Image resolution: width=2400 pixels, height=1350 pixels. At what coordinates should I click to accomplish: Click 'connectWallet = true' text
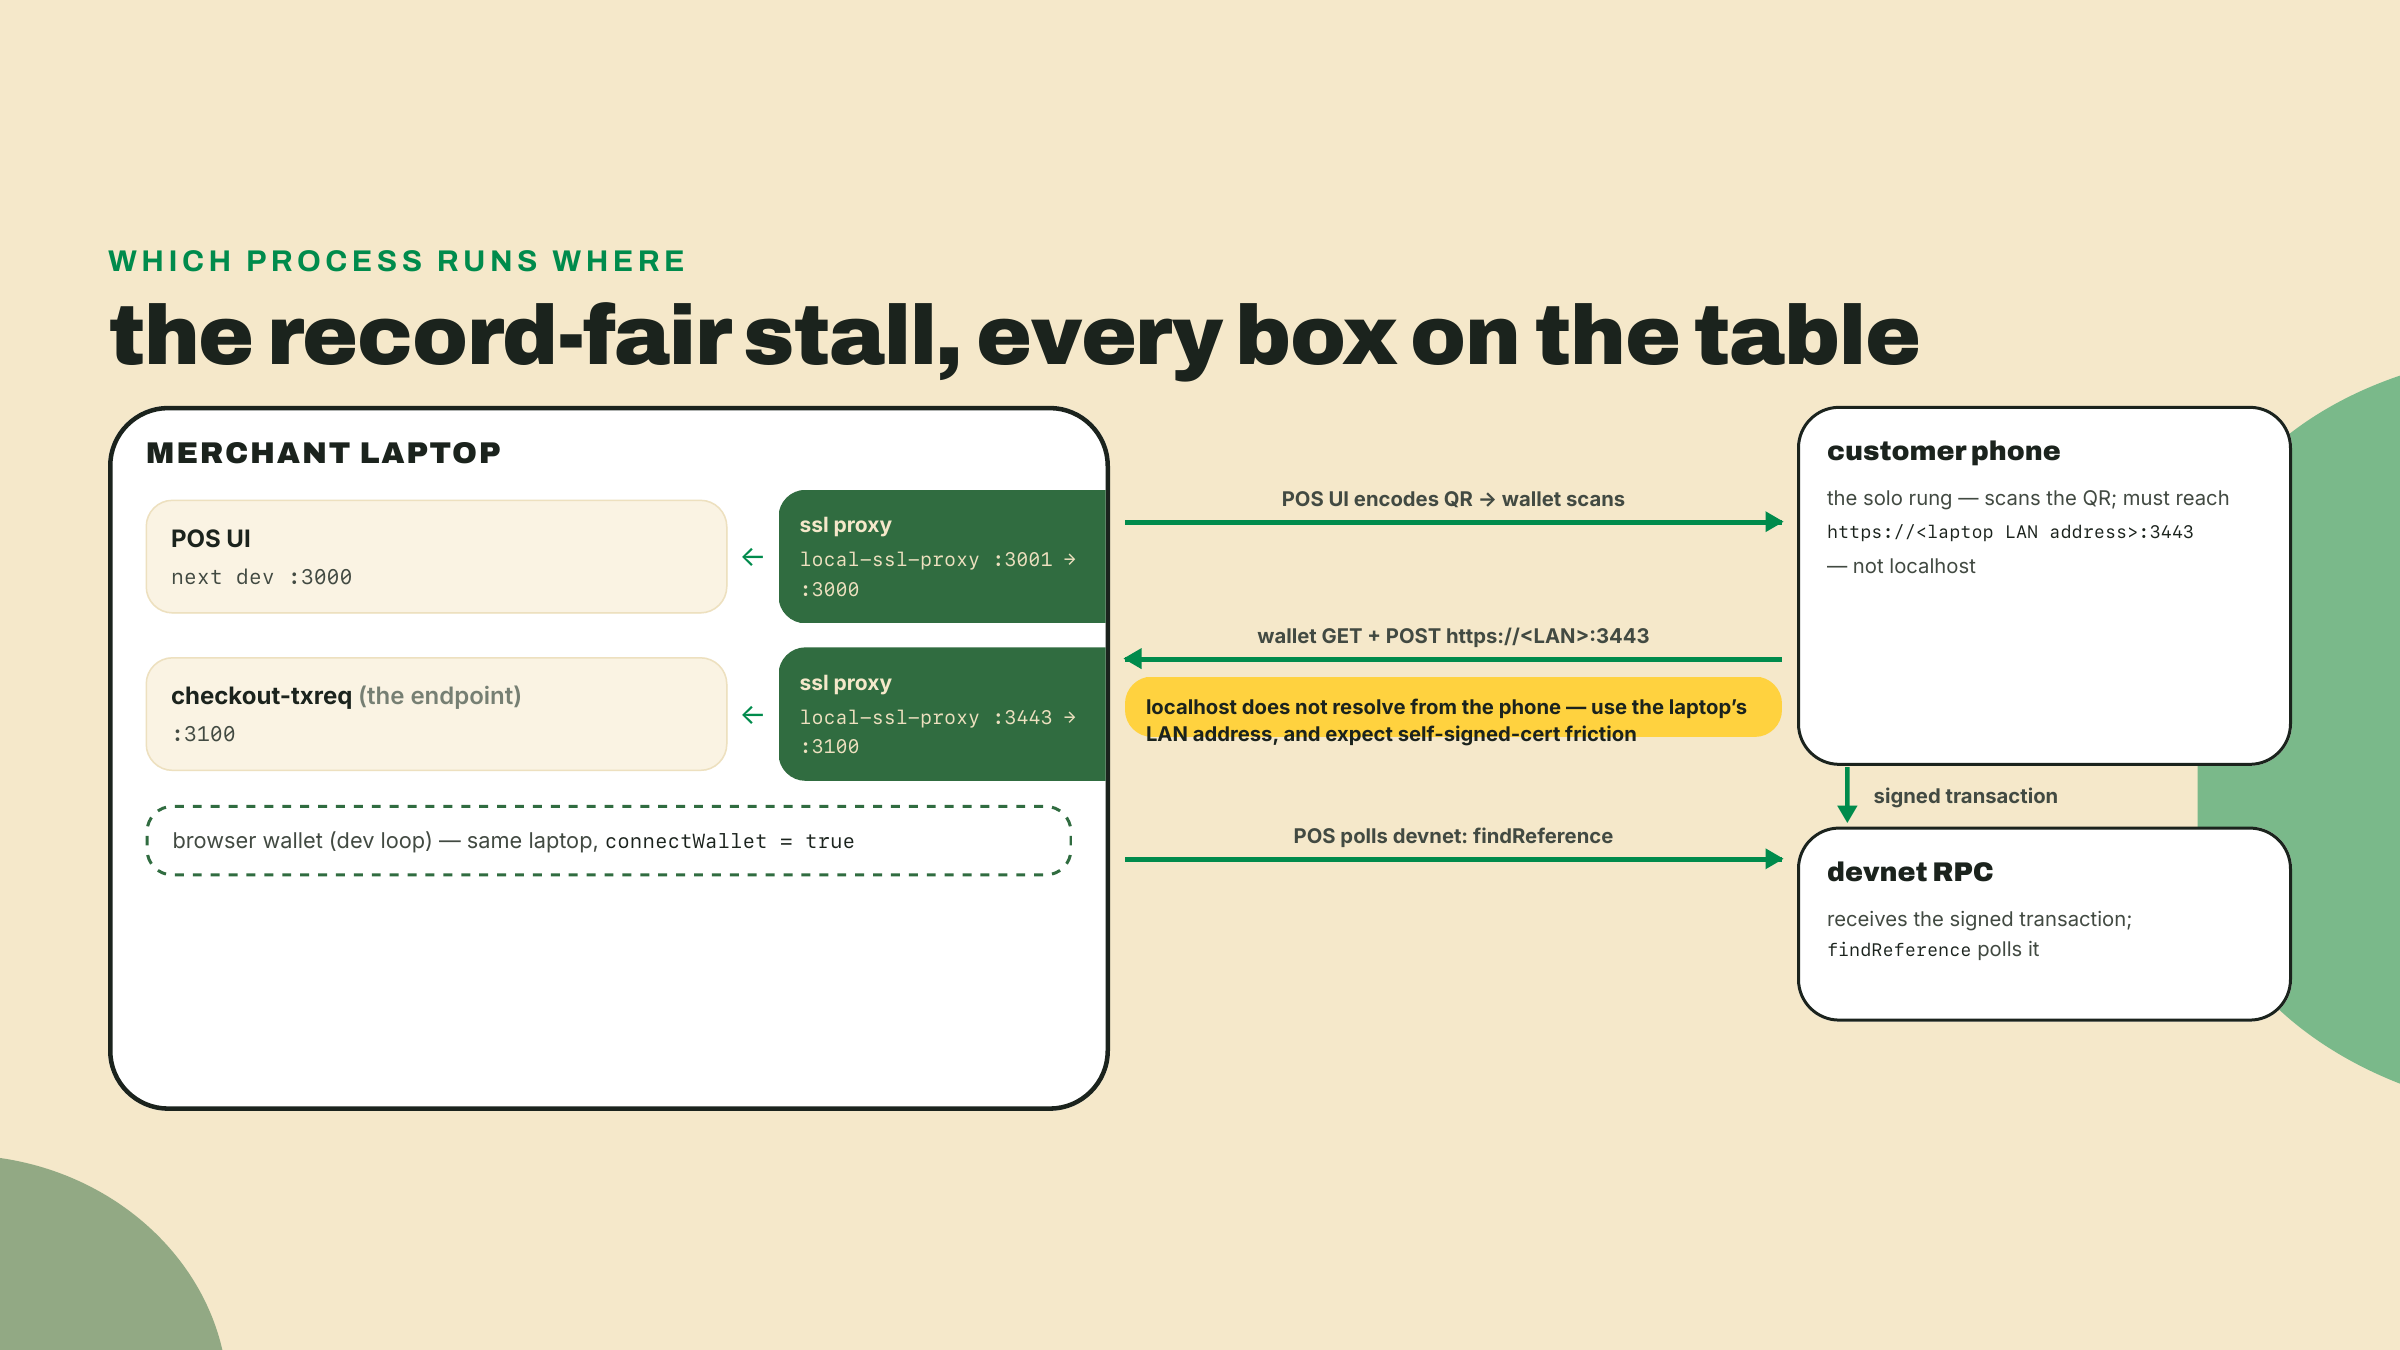(x=730, y=842)
